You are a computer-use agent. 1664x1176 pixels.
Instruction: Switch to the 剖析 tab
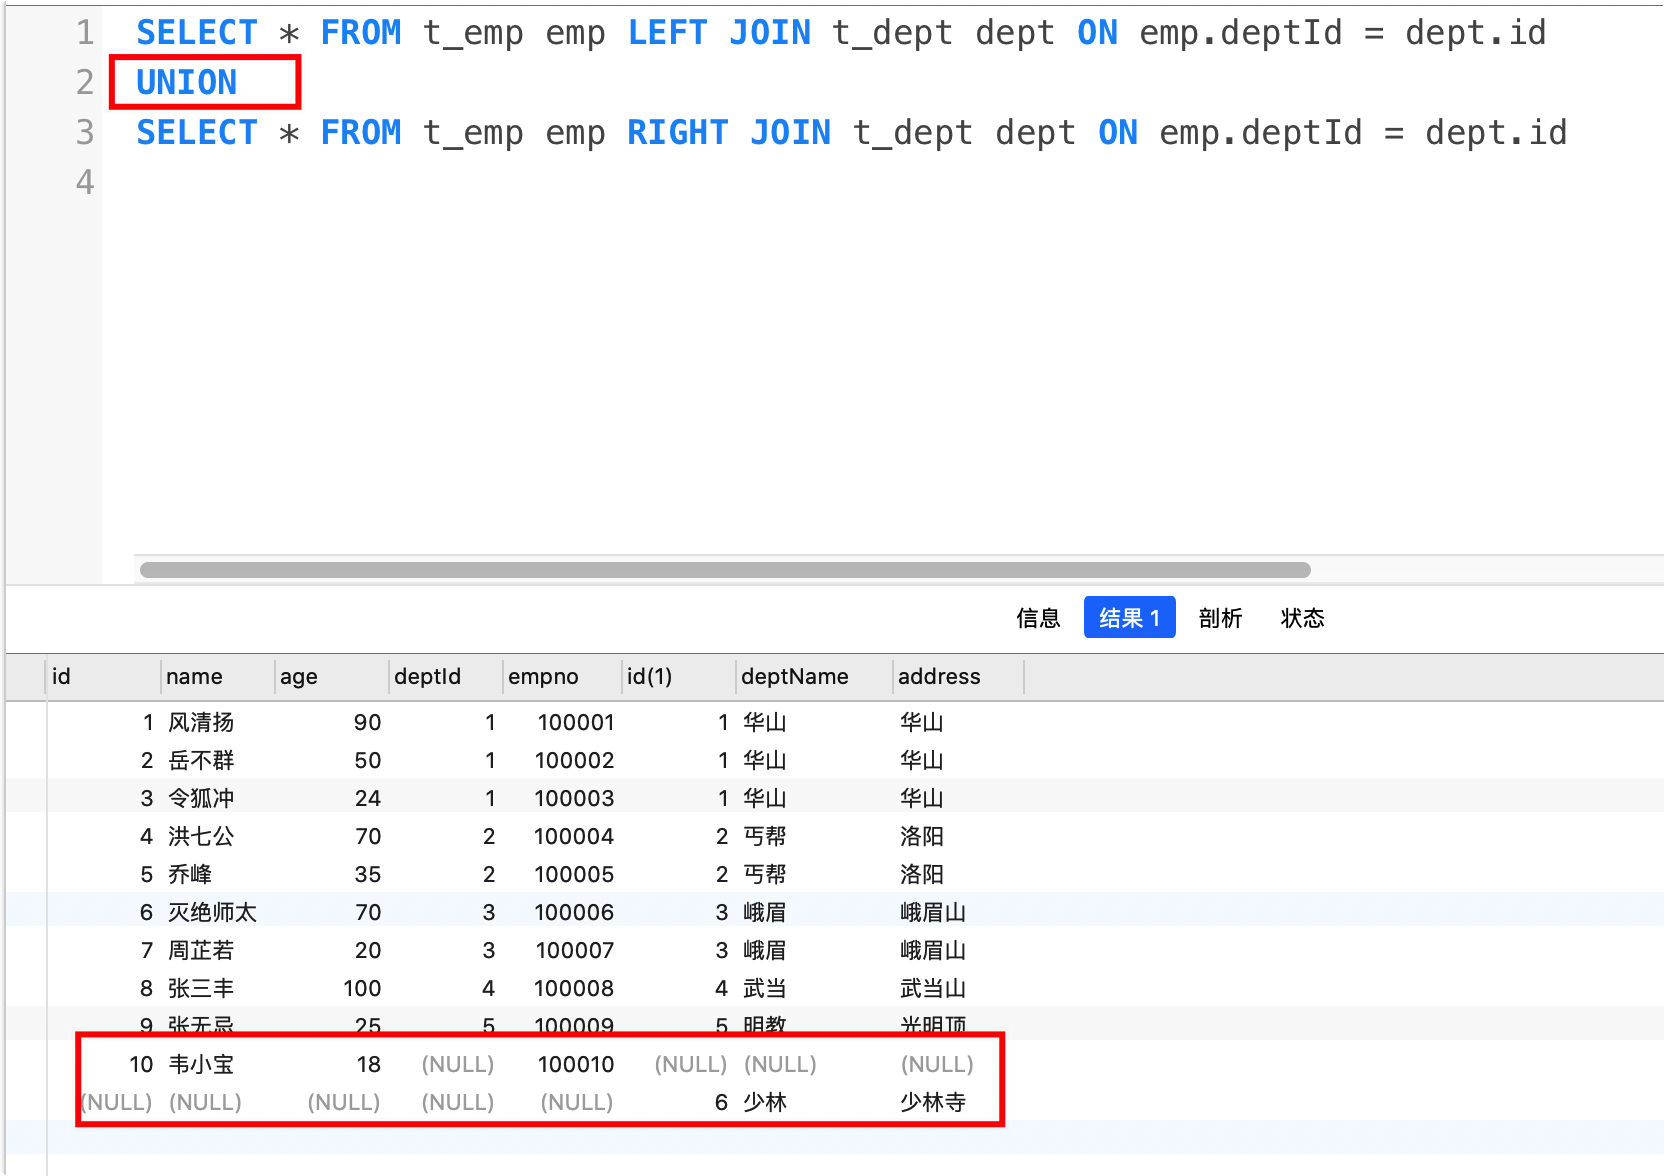[1220, 618]
